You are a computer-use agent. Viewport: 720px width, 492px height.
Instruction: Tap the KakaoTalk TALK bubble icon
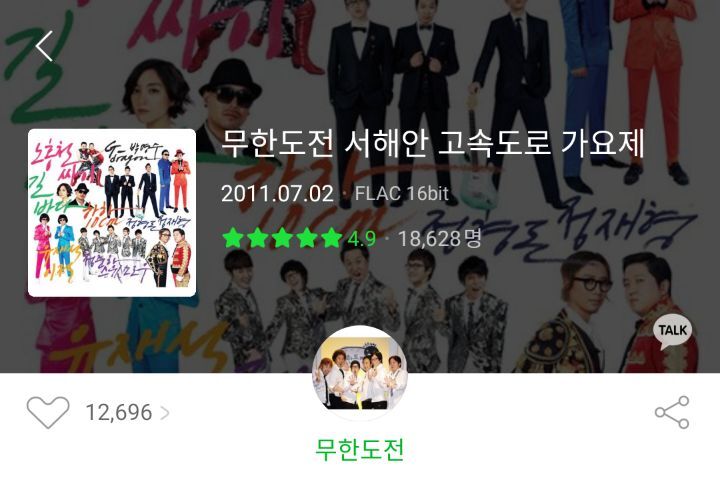[x=673, y=331]
